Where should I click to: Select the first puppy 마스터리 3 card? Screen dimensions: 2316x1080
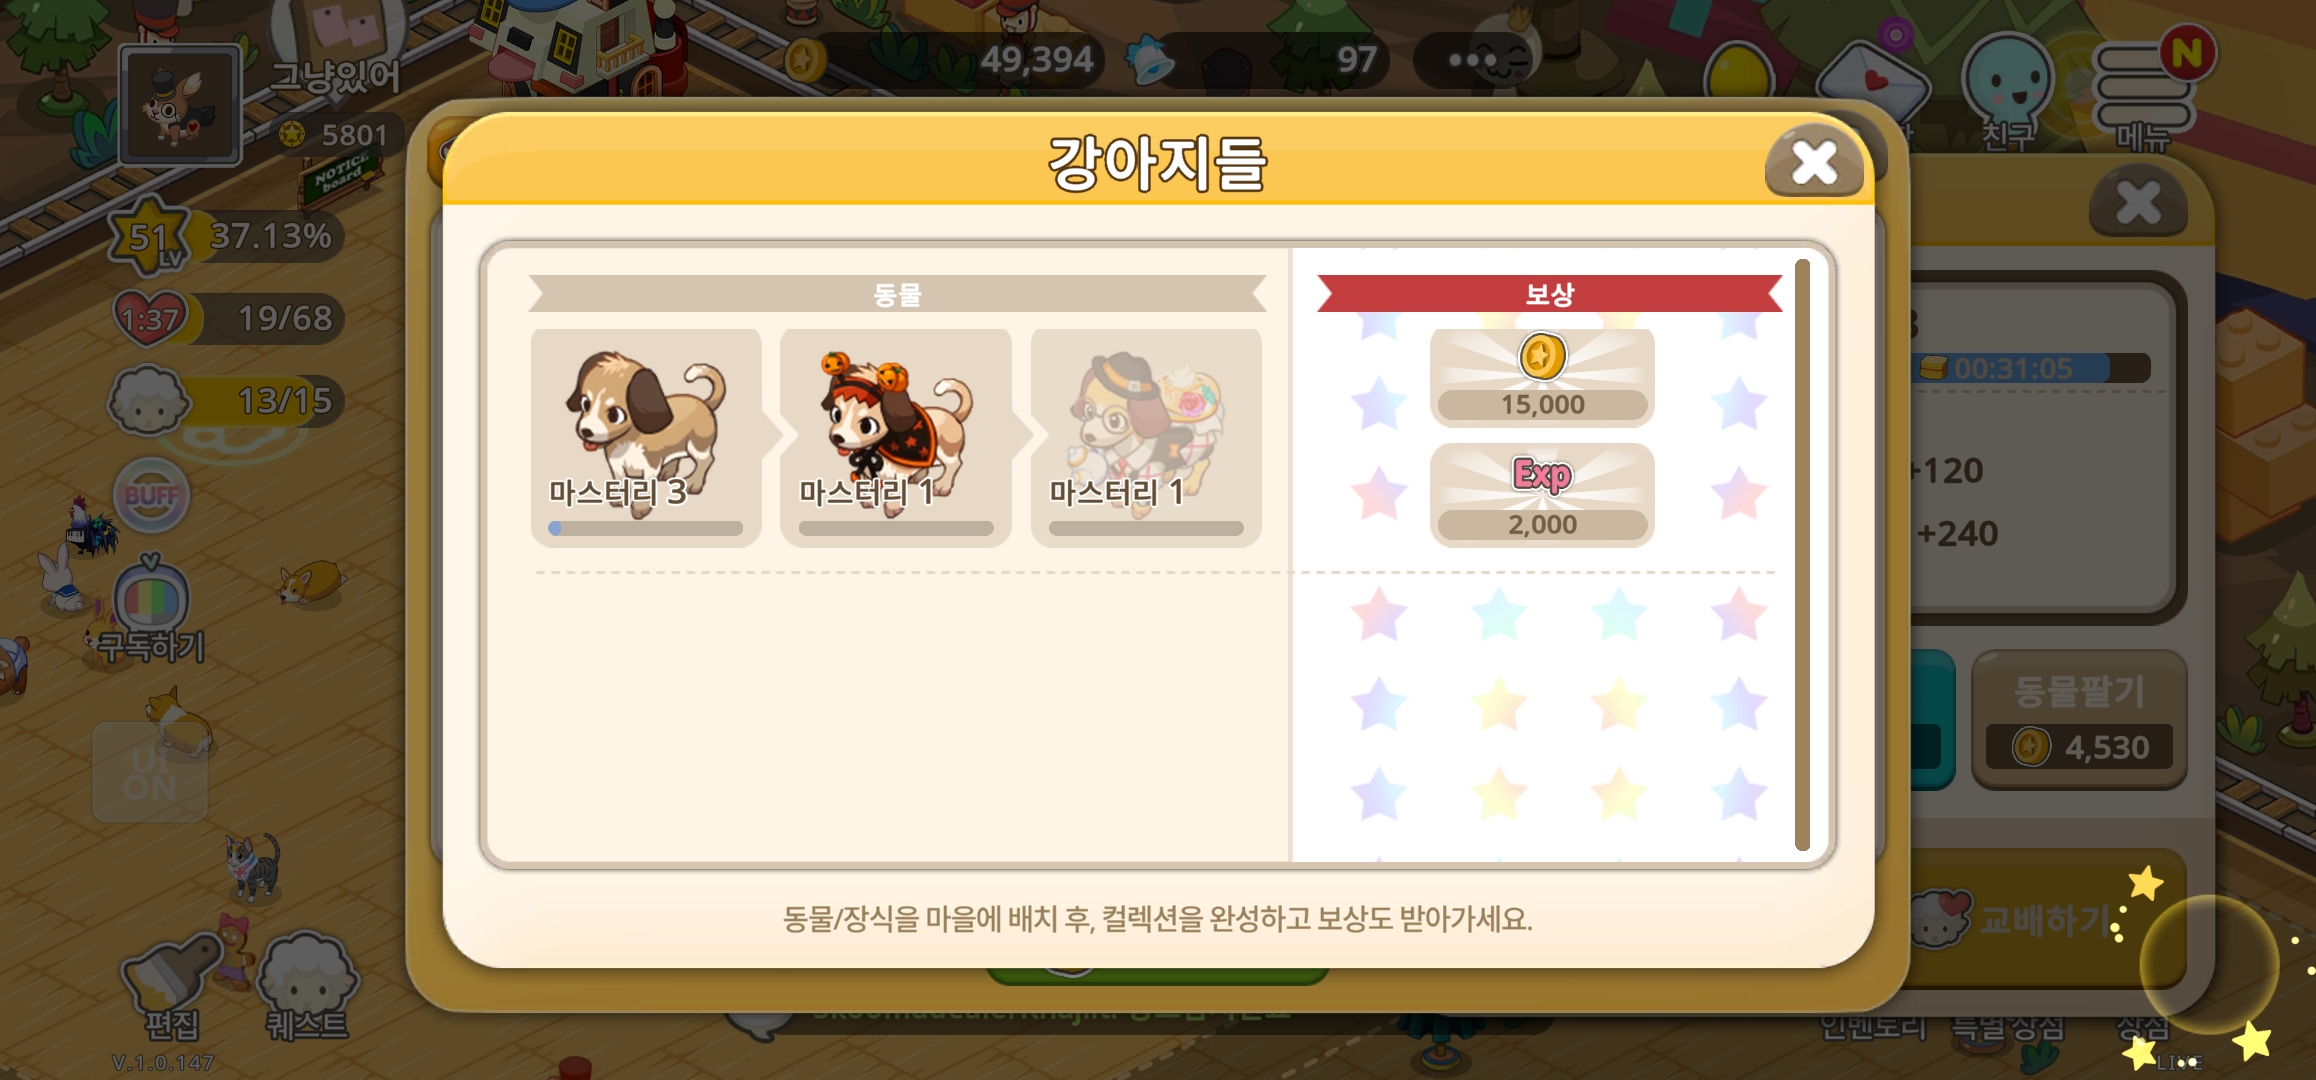point(646,437)
